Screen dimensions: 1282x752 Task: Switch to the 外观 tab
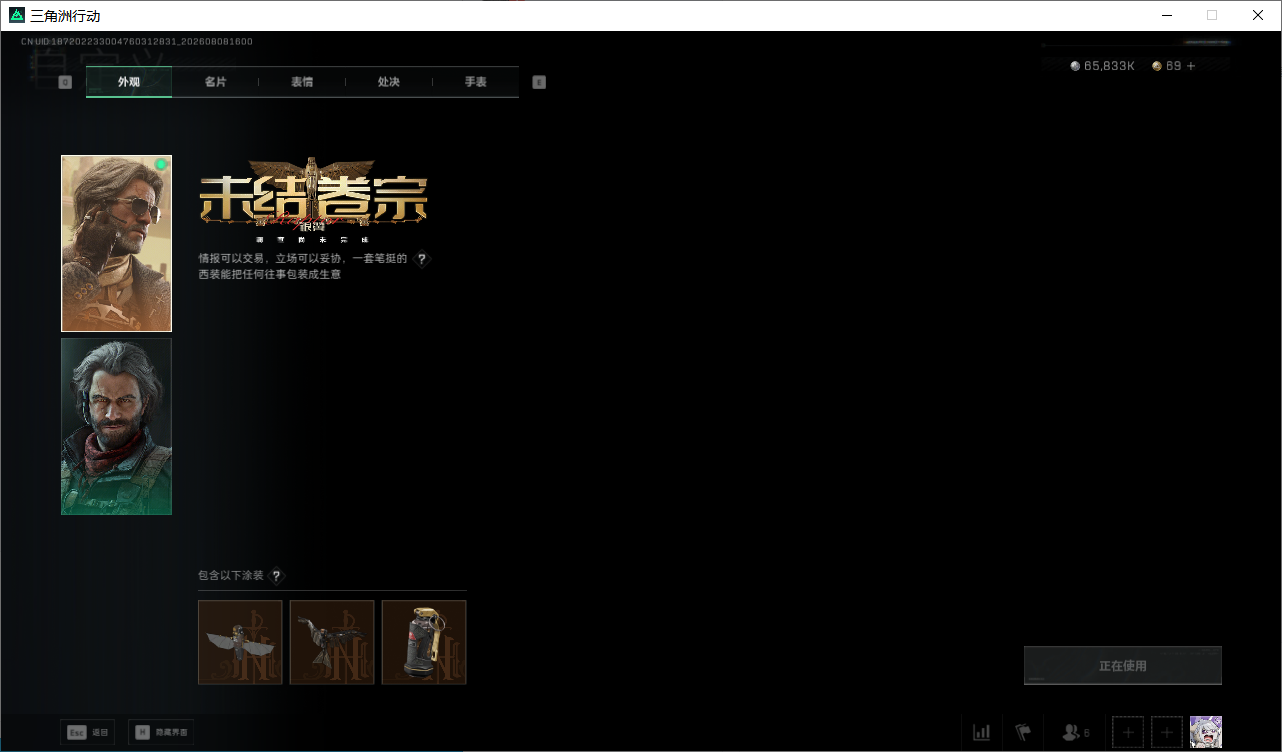[x=129, y=82]
